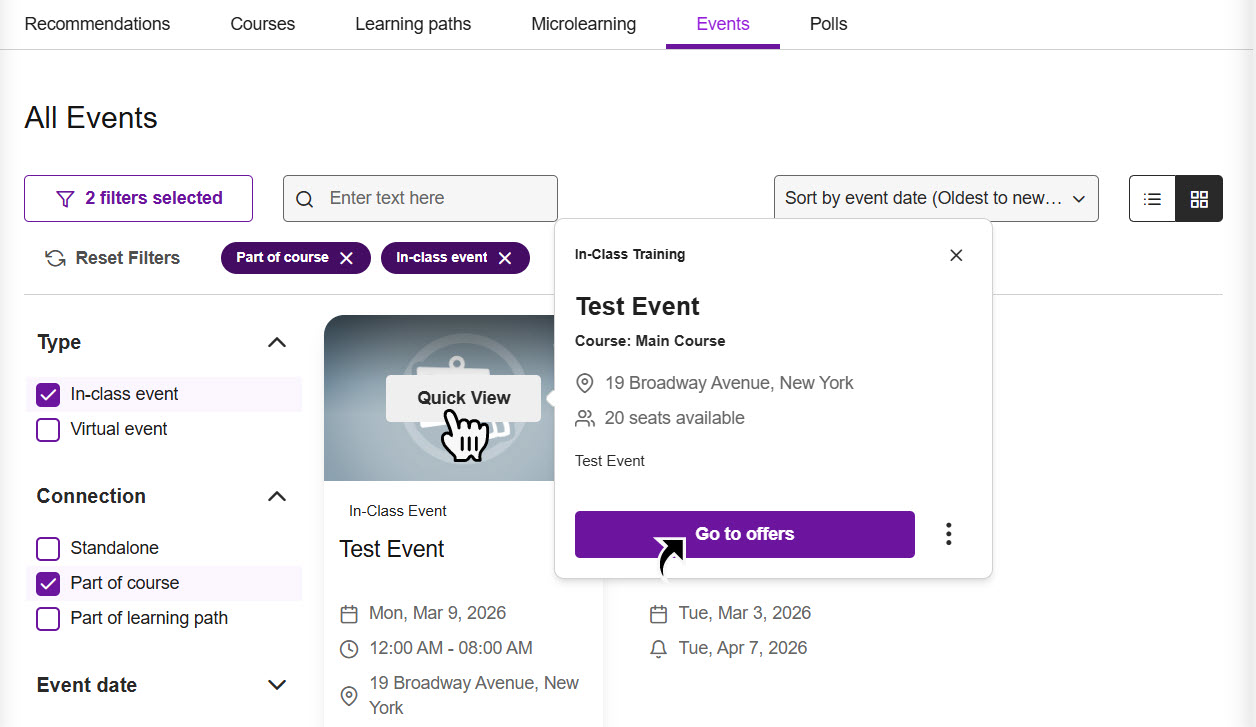Collapse the Type filter section
The image size is (1256, 727).
(x=276, y=341)
